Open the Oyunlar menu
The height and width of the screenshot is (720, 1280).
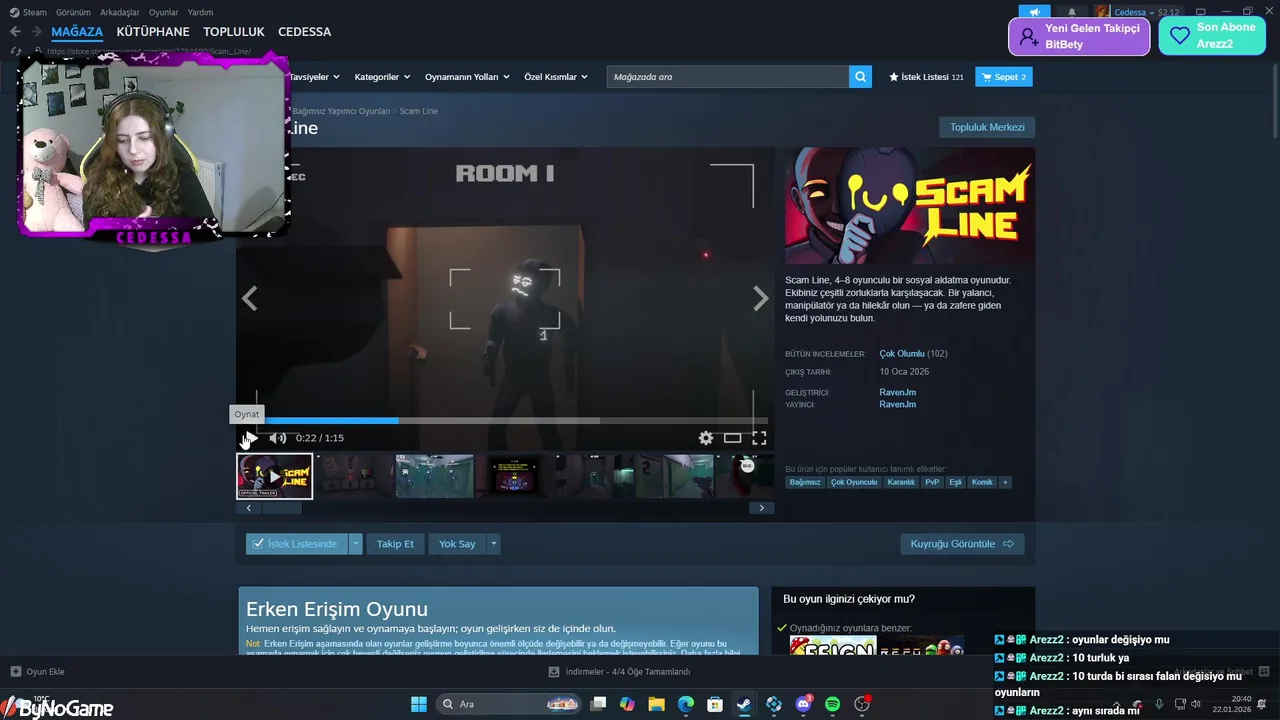(163, 12)
